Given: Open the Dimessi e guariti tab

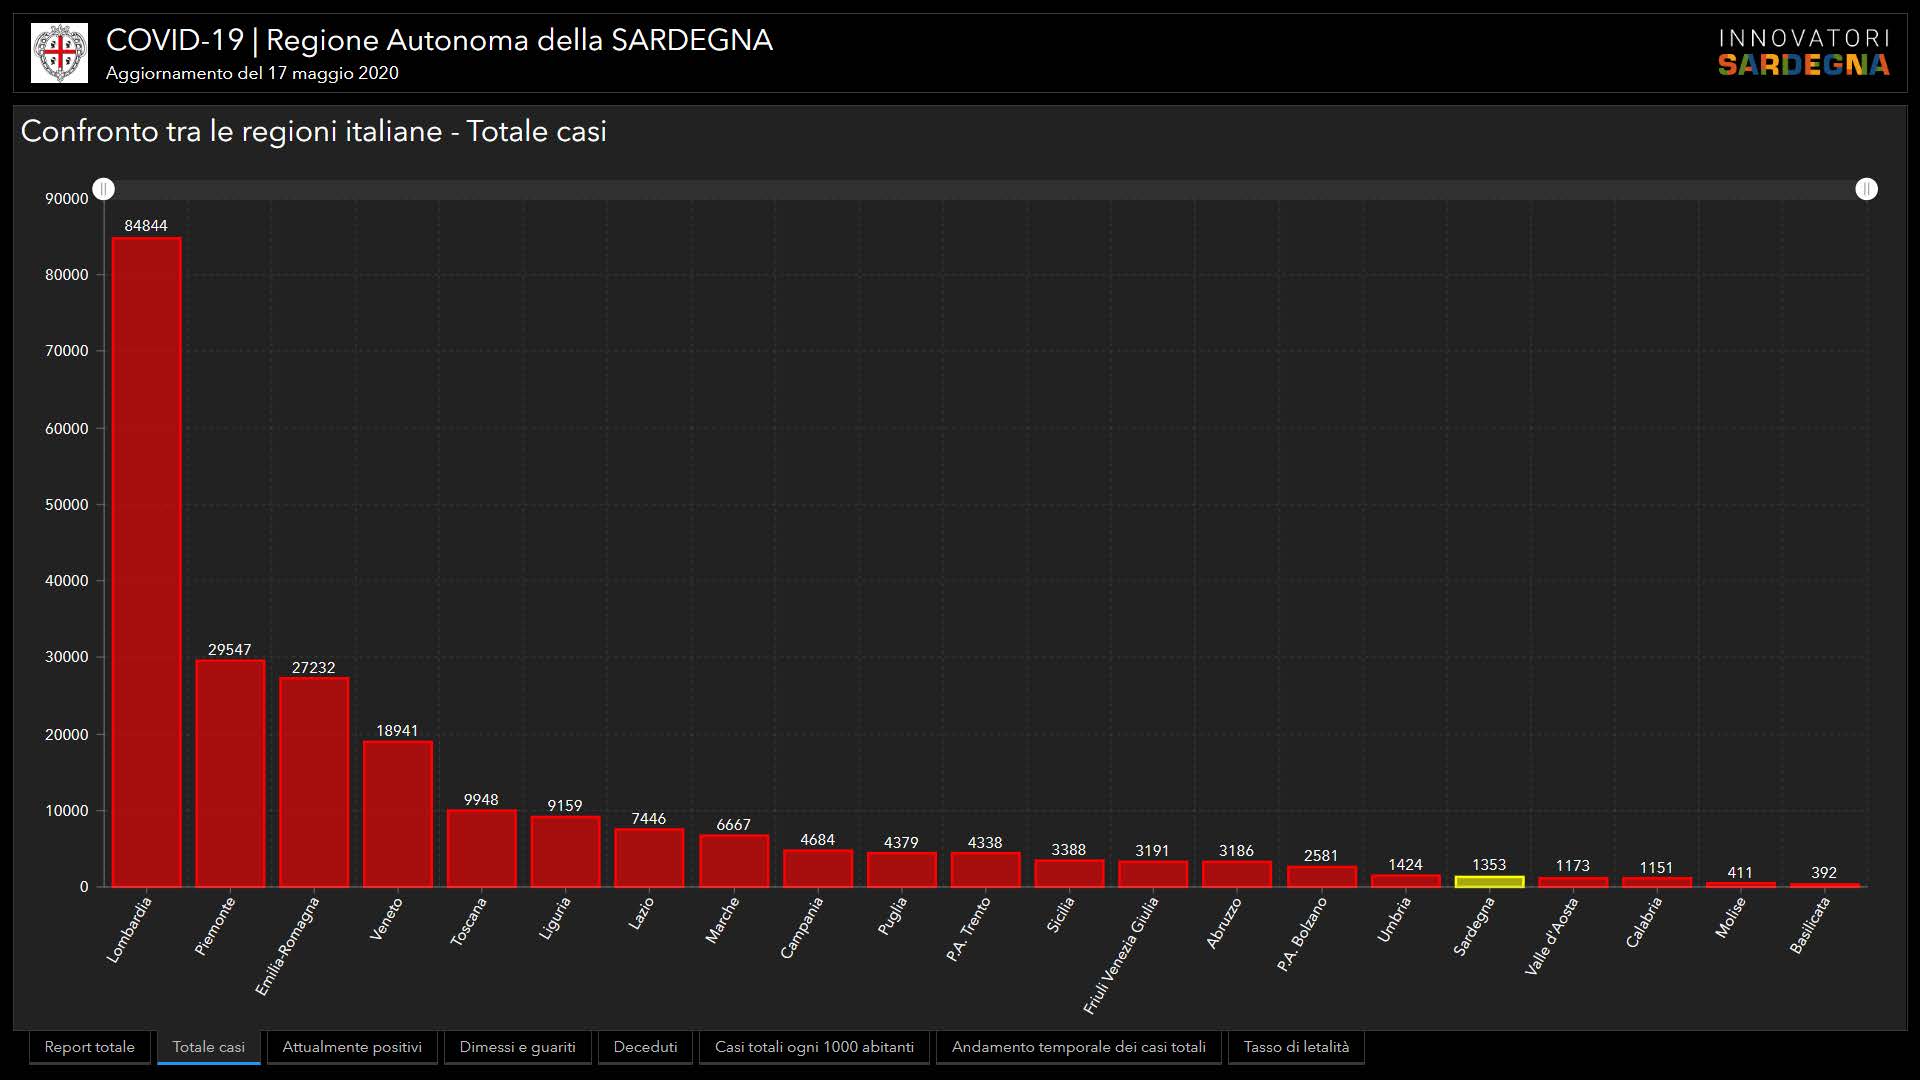Looking at the screenshot, I should click(517, 1047).
